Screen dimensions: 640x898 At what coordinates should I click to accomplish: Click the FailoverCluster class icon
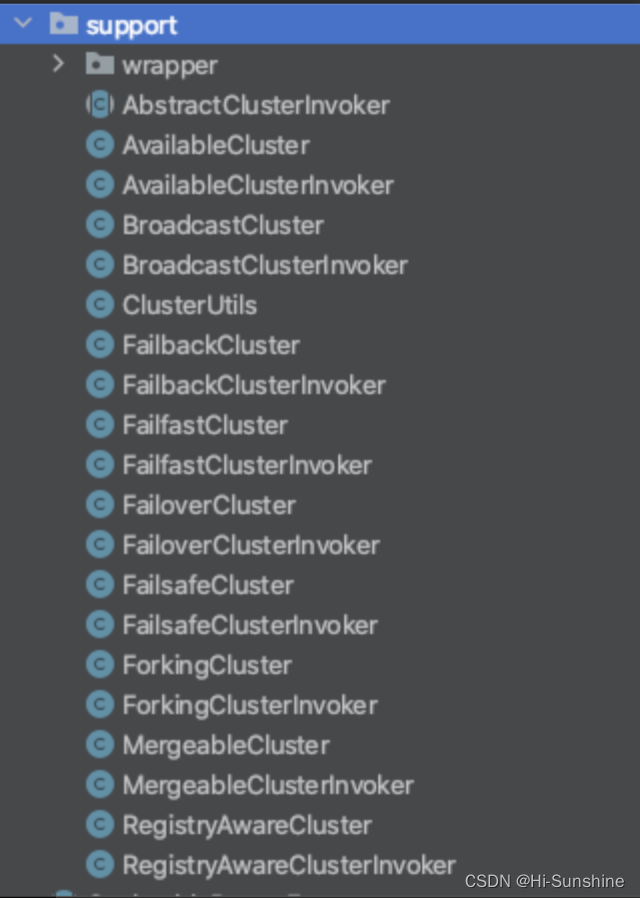point(100,505)
